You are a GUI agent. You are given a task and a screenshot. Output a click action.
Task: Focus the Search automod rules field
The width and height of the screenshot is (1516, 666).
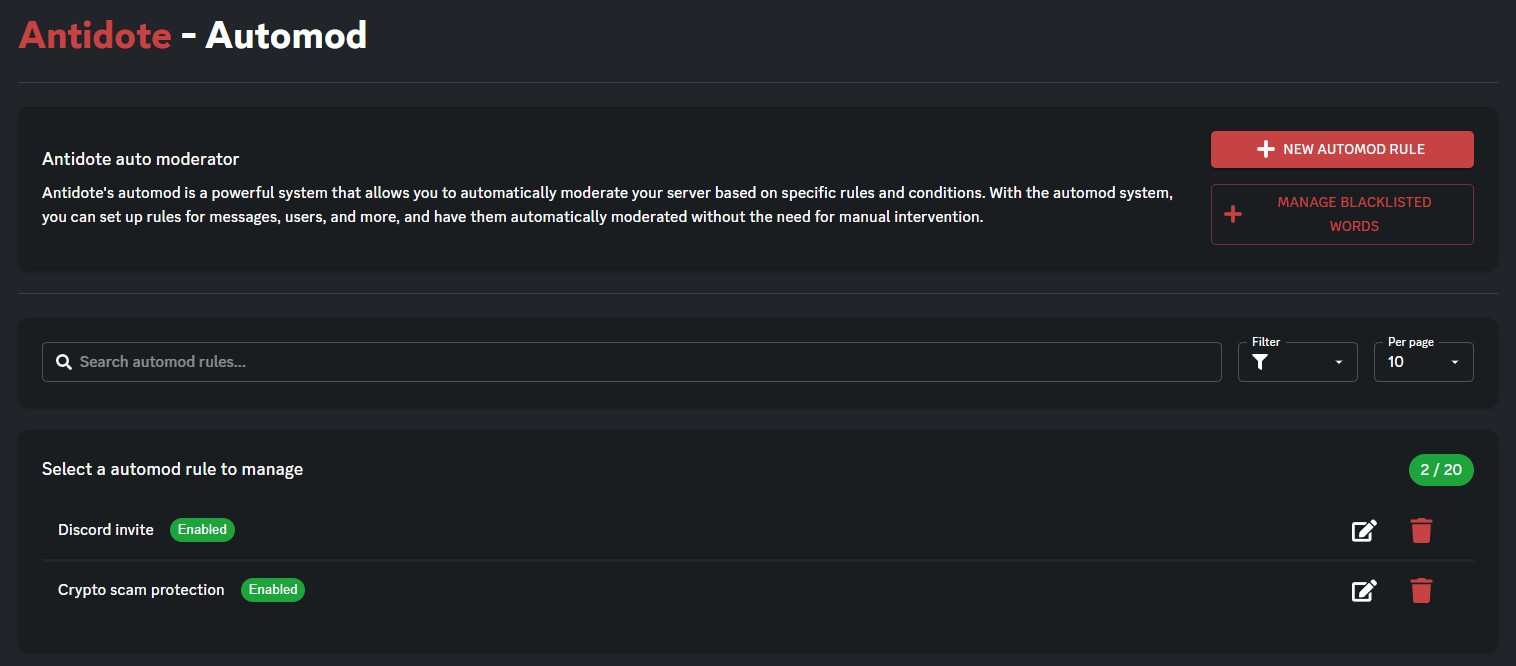640,362
